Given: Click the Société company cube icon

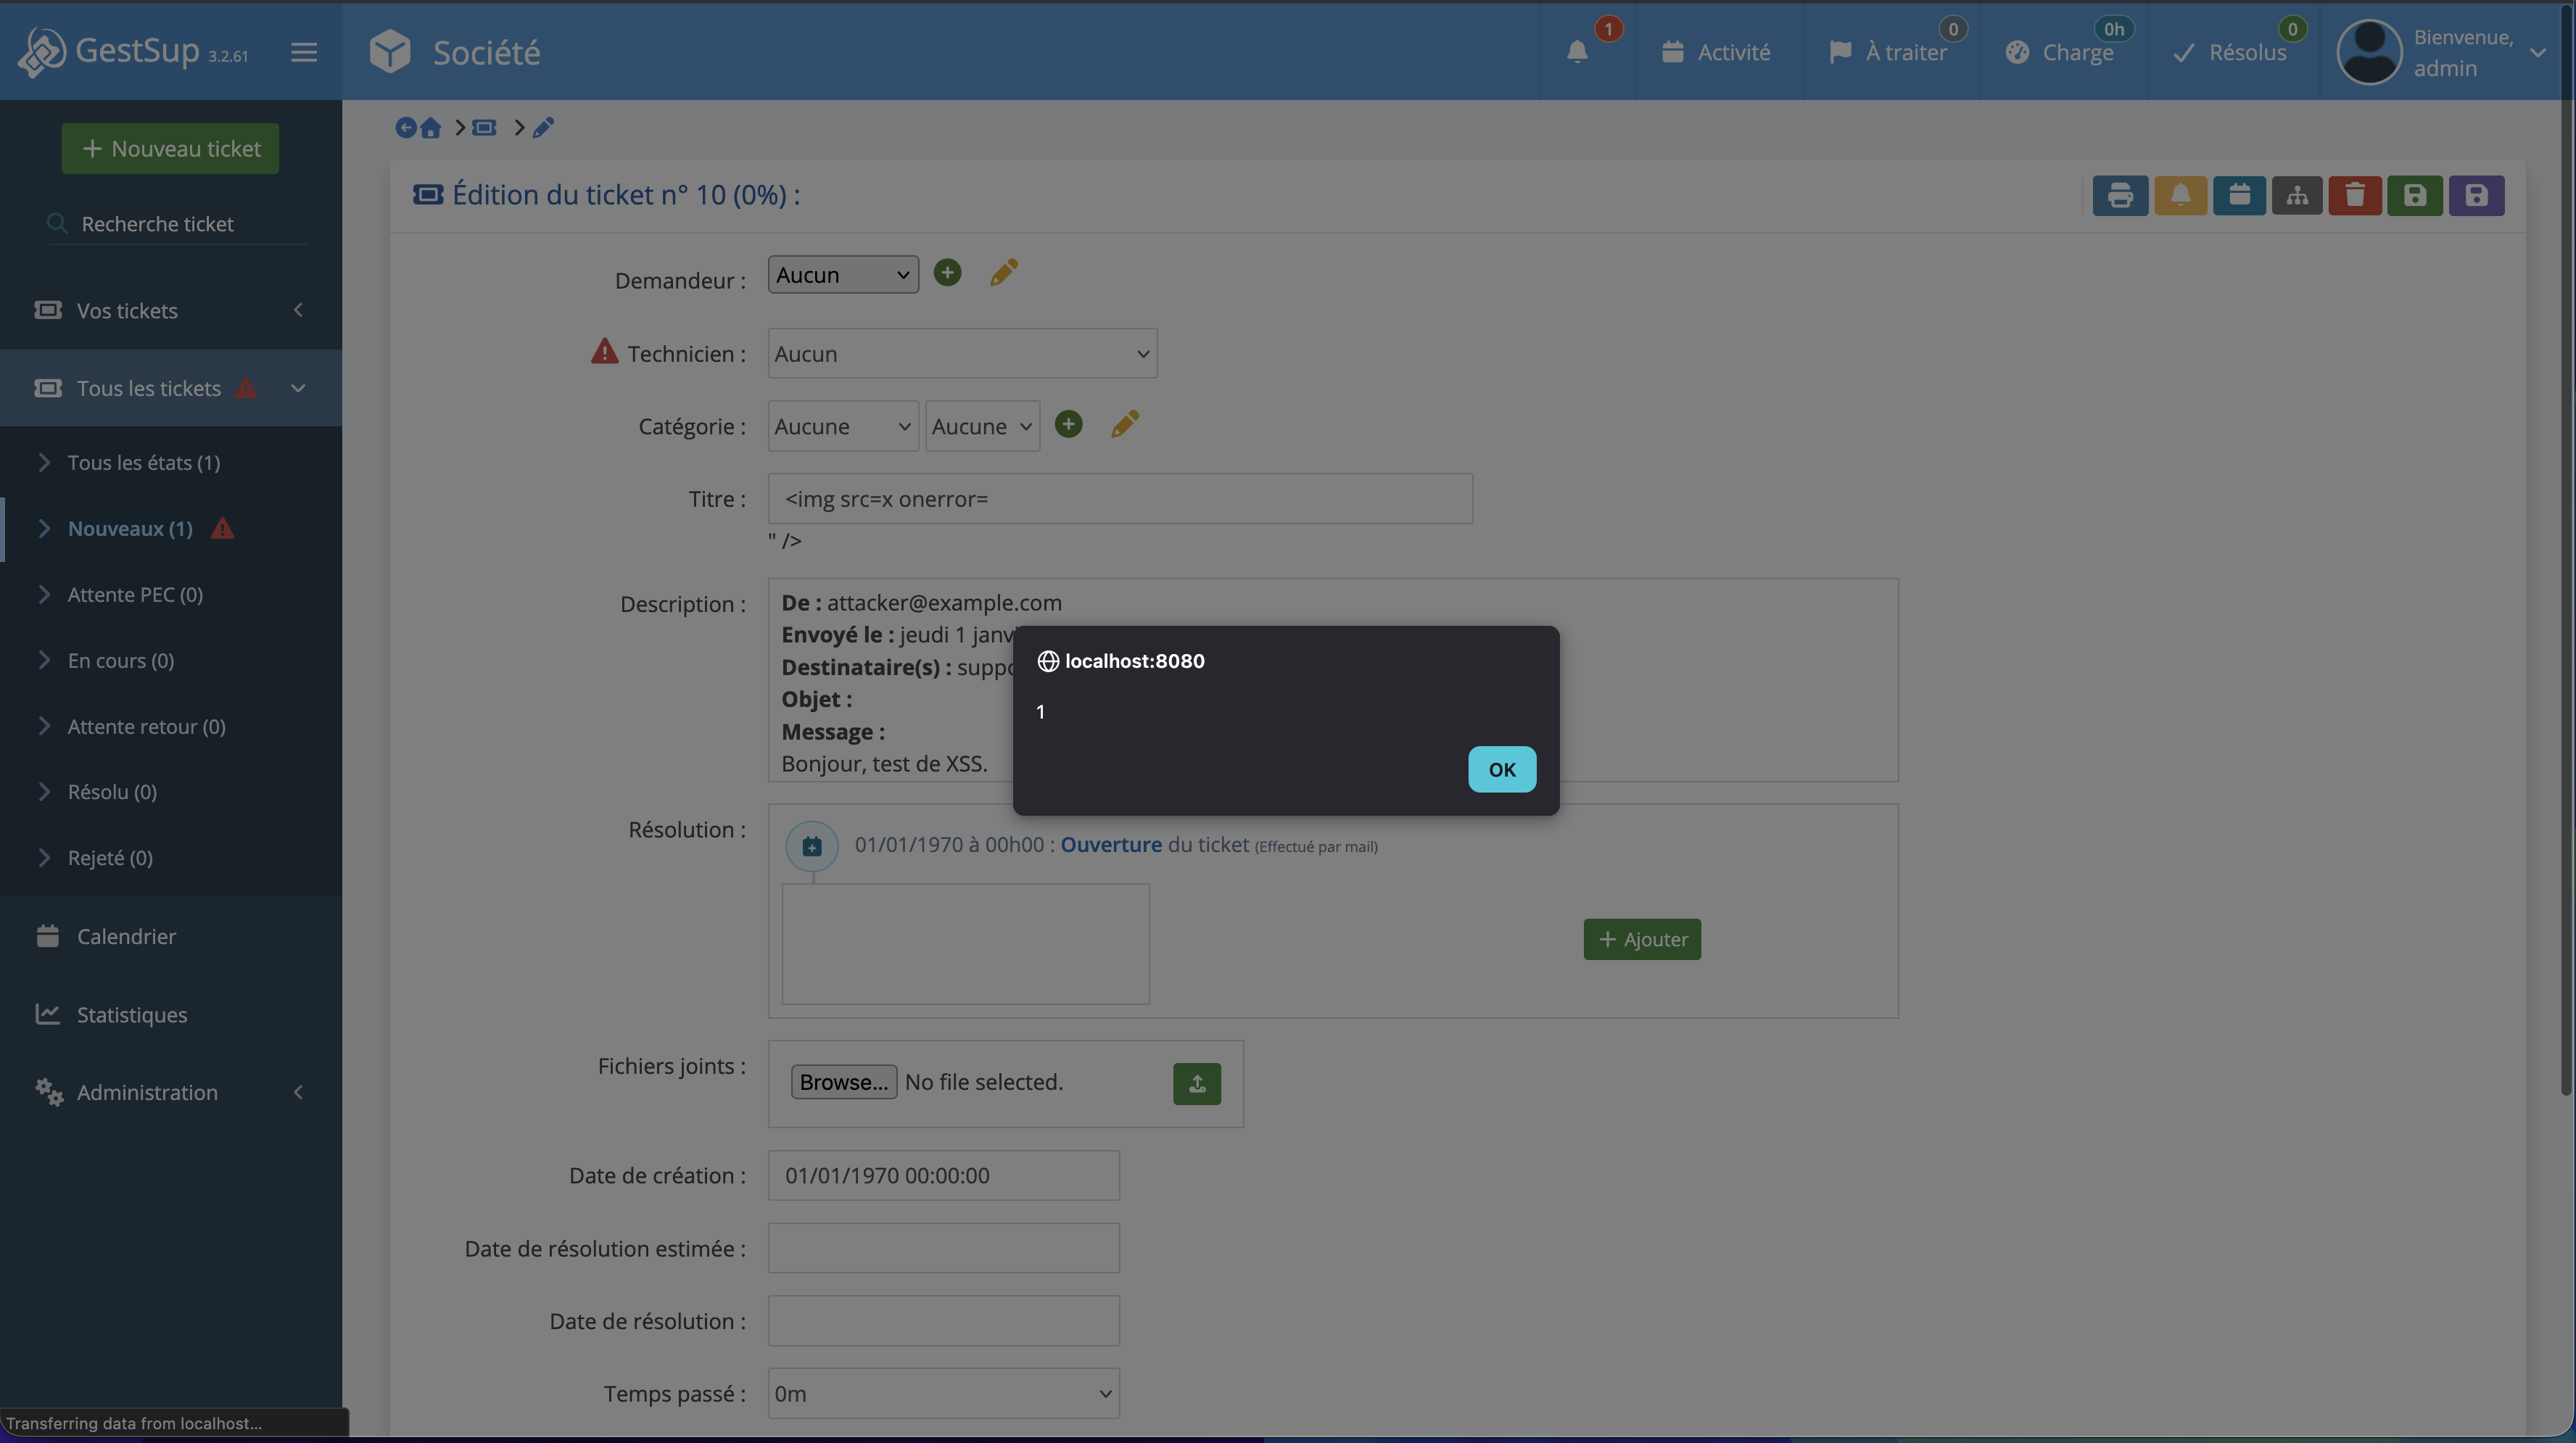Looking at the screenshot, I should click(390, 51).
